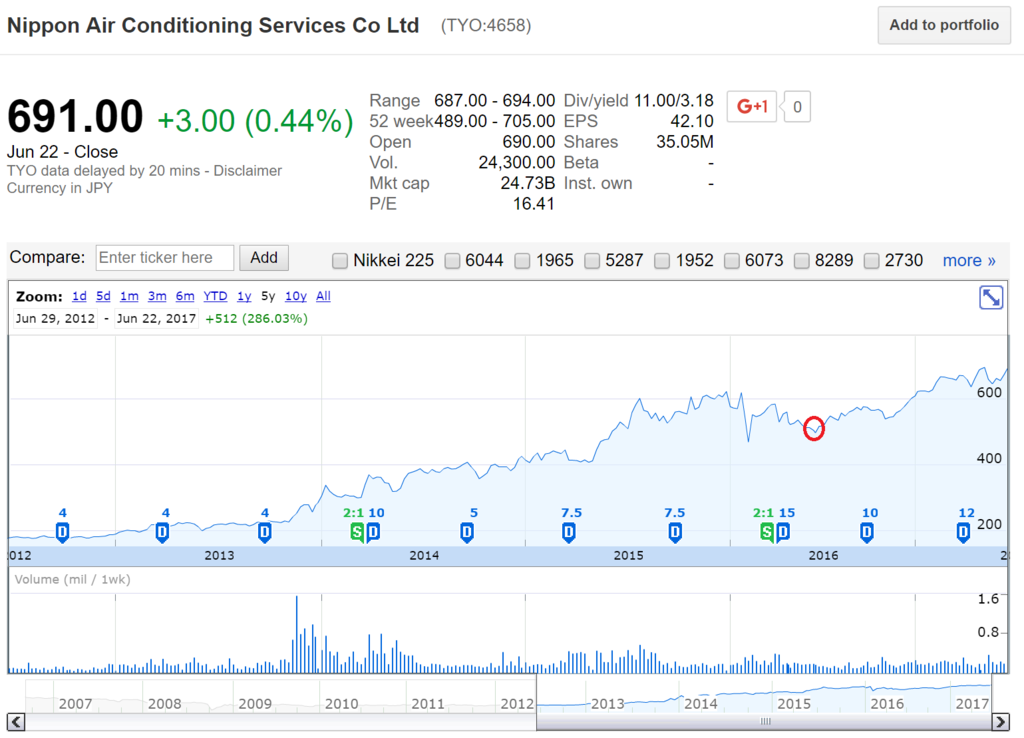The height and width of the screenshot is (738, 1024).
Task: Click scrollbar right arrow below chart
Action: click(1000, 722)
